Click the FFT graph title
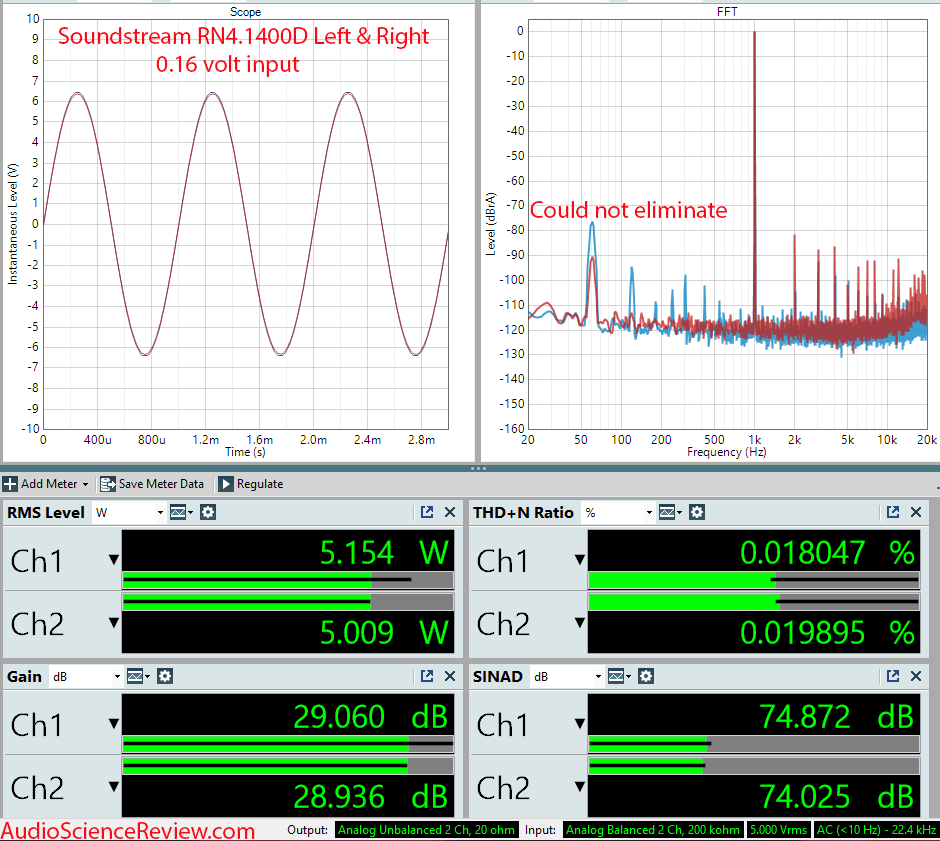The height and width of the screenshot is (841, 940). pyautogui.click(x=727, y=11)
